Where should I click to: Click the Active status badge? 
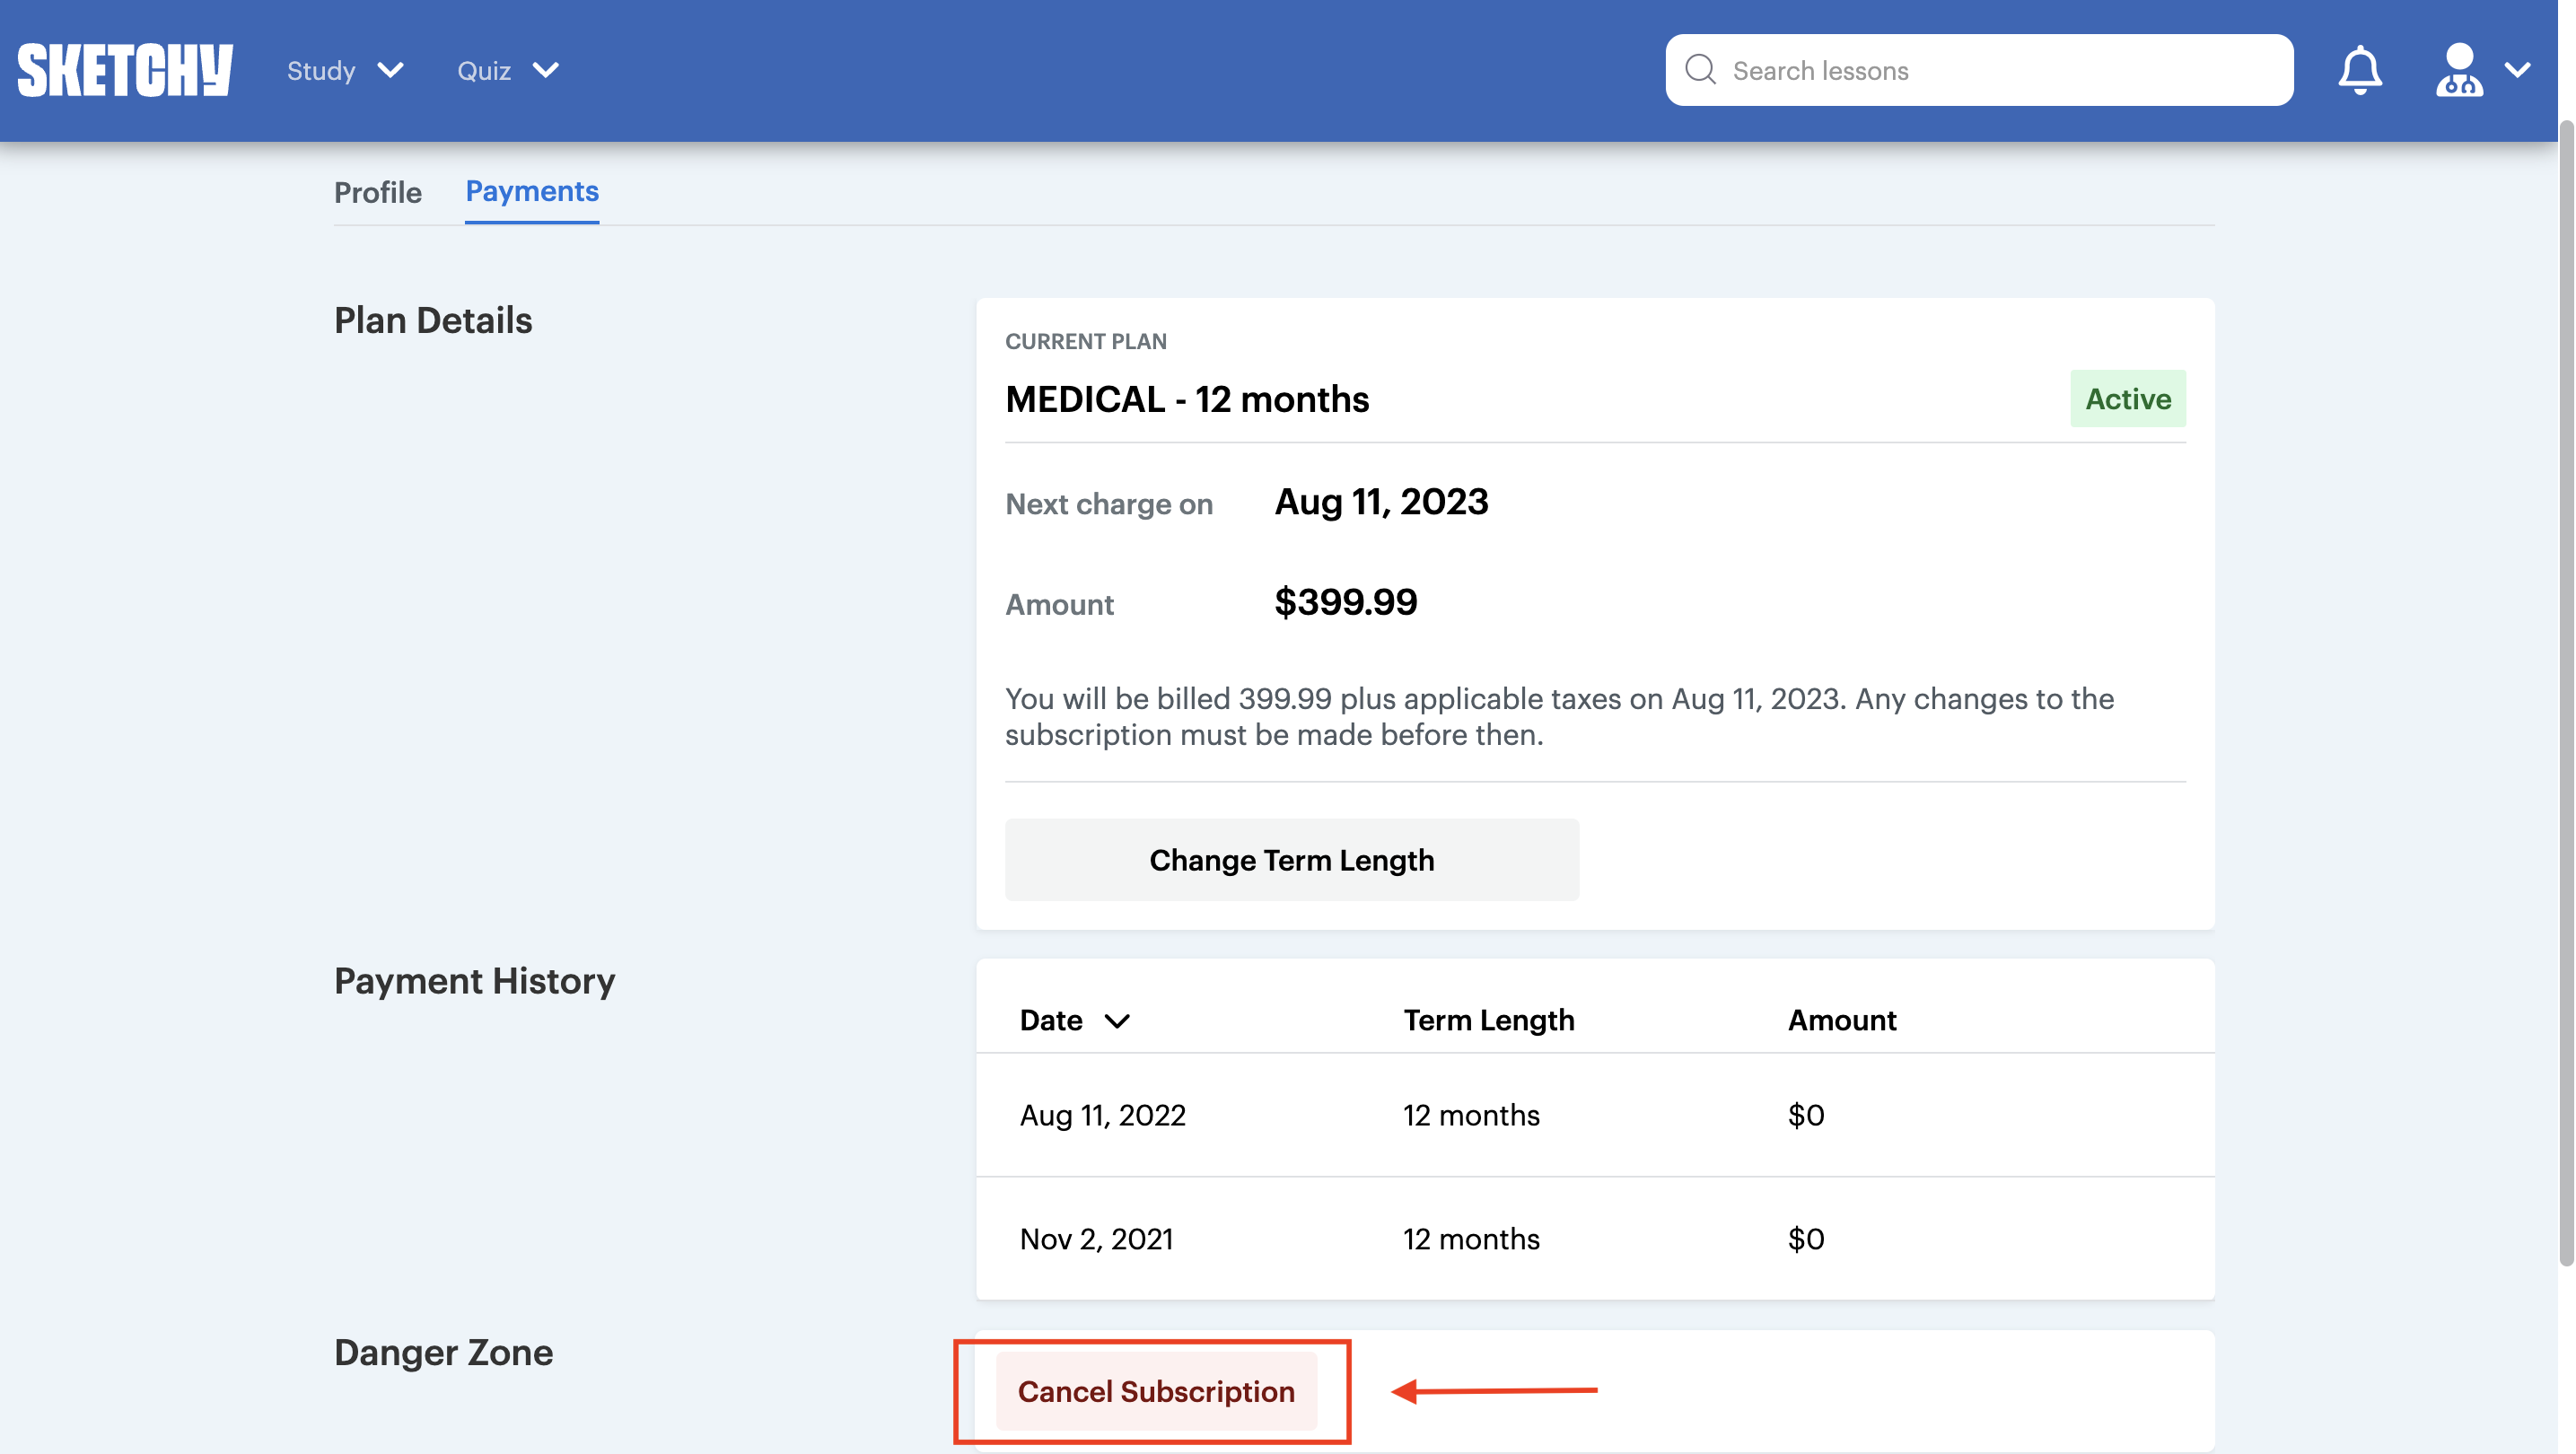coord(2127,399)
